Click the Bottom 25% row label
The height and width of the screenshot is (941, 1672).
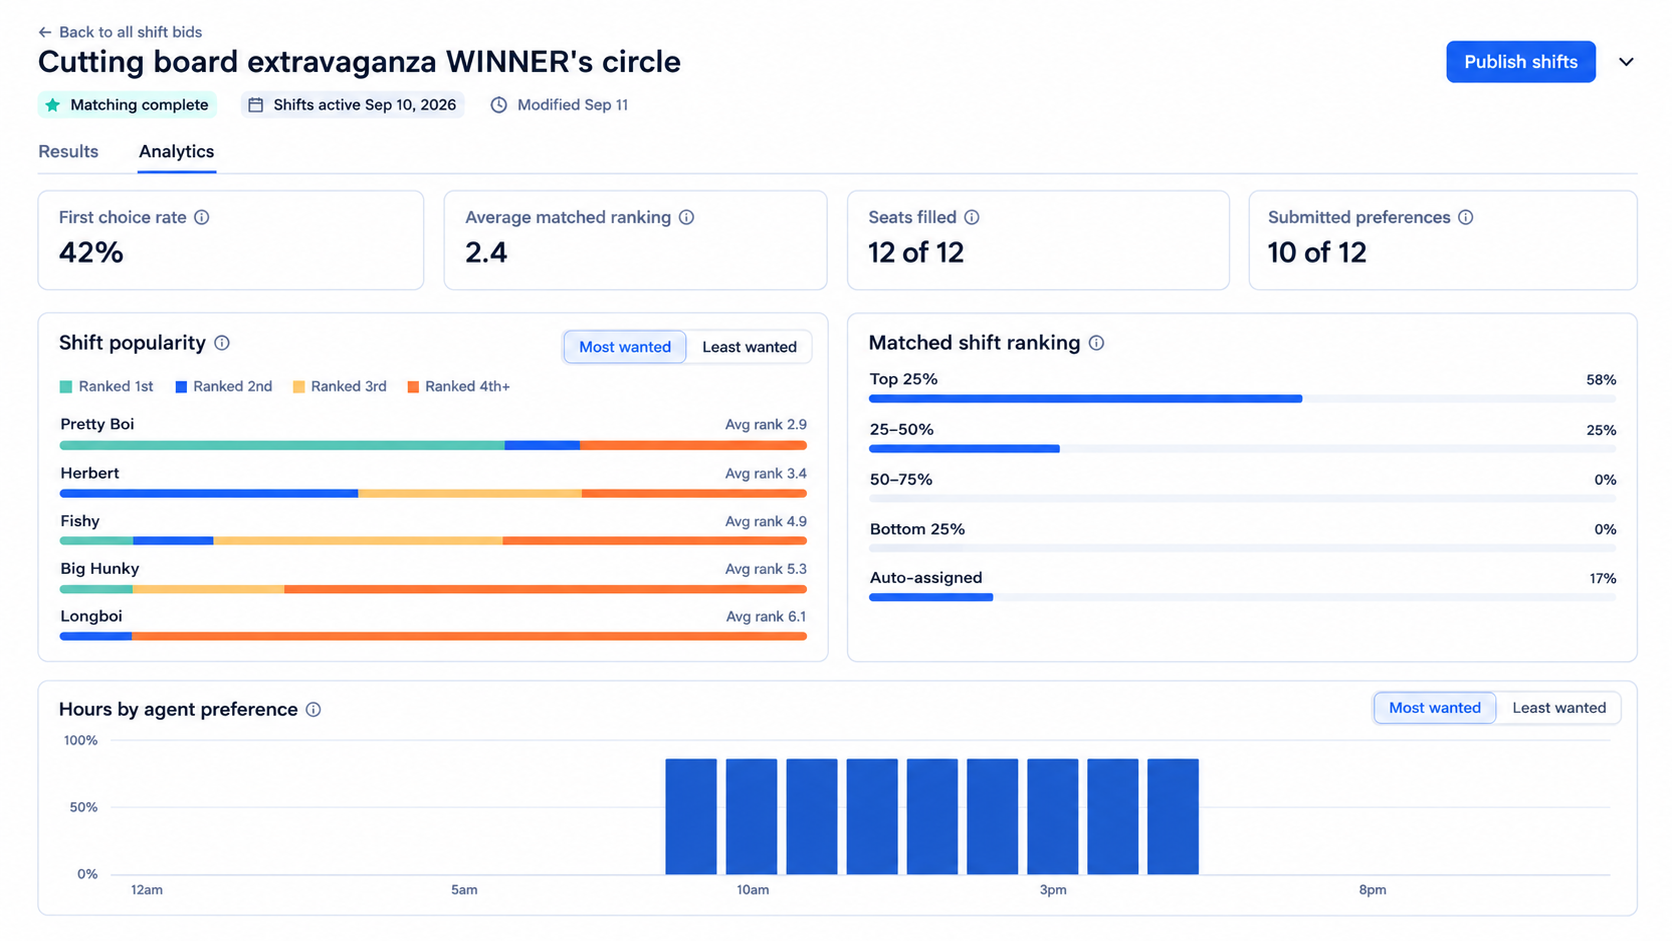(x=917, y=530)
